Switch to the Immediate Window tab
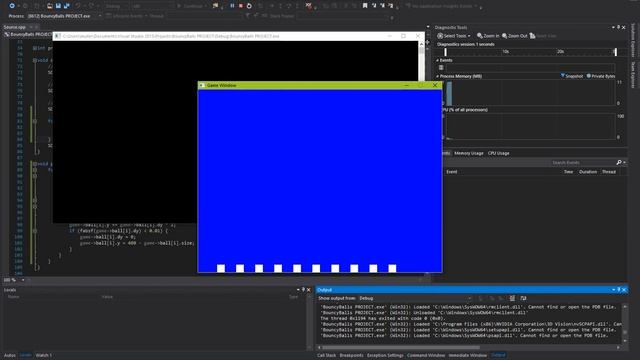Image resolution: width=640 pixels, height=360 pixels. [x=468, y=356]
